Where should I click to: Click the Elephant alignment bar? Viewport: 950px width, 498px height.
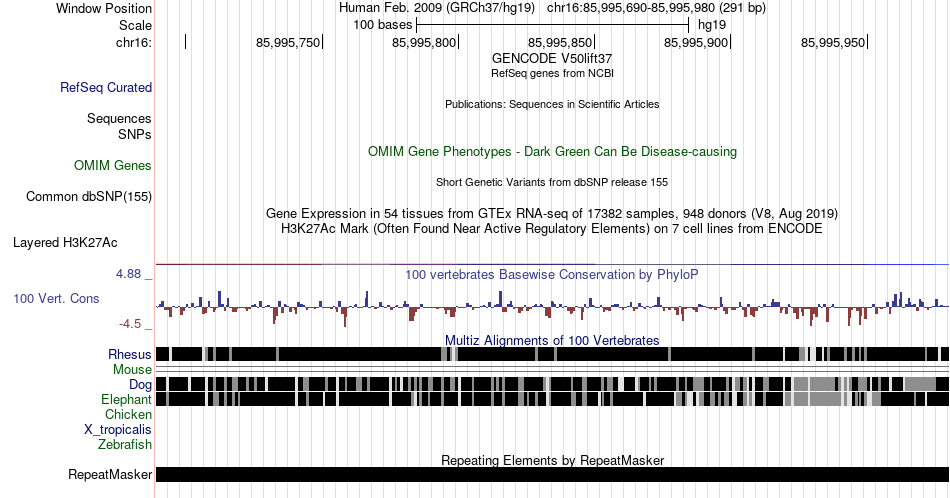553,399
